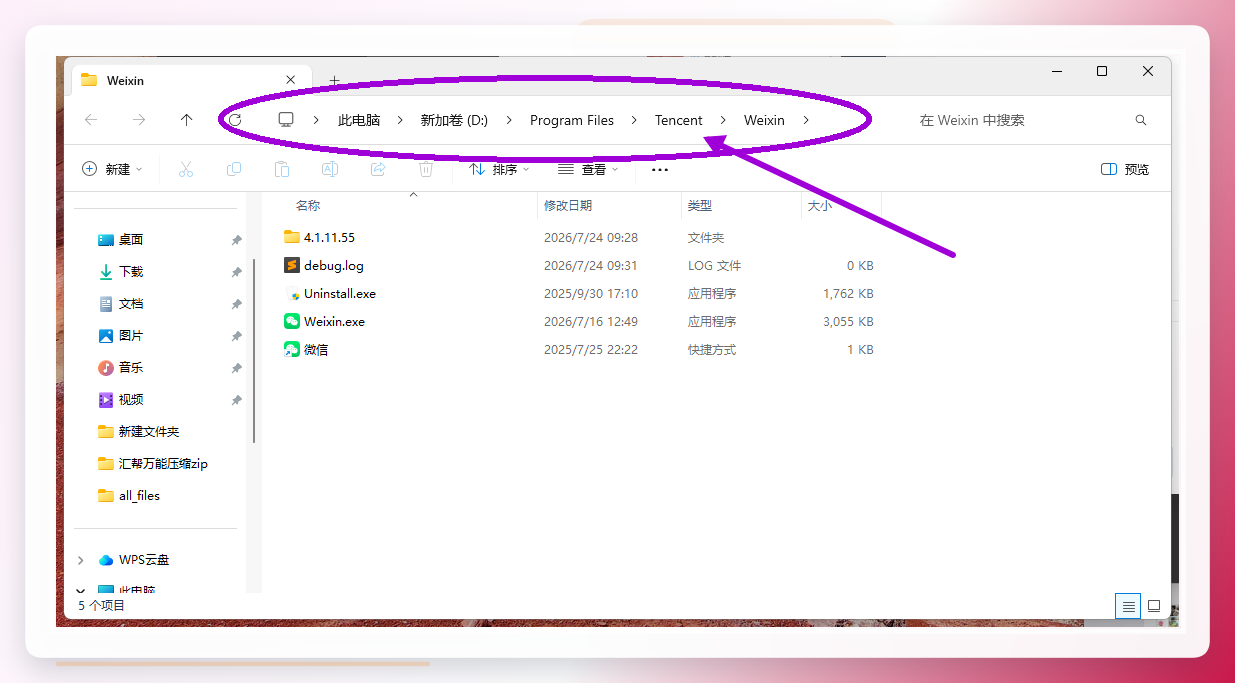Click the 2026/7/24 09:28 date cell

[x=591, y=238]
